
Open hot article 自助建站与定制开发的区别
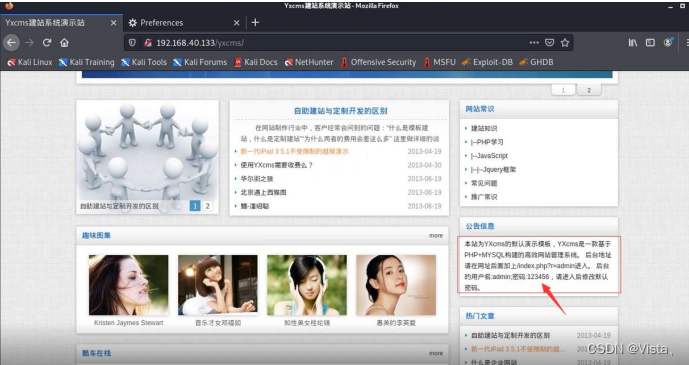pyautogui.click(x=510, y=335)
